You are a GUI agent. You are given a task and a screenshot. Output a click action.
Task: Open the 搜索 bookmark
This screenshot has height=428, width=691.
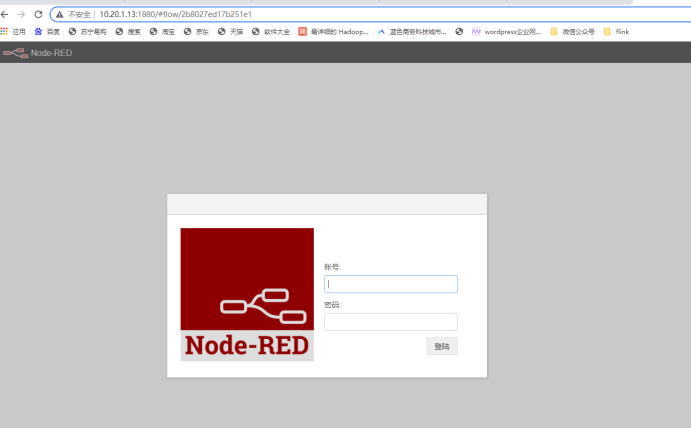pos(128,31)
